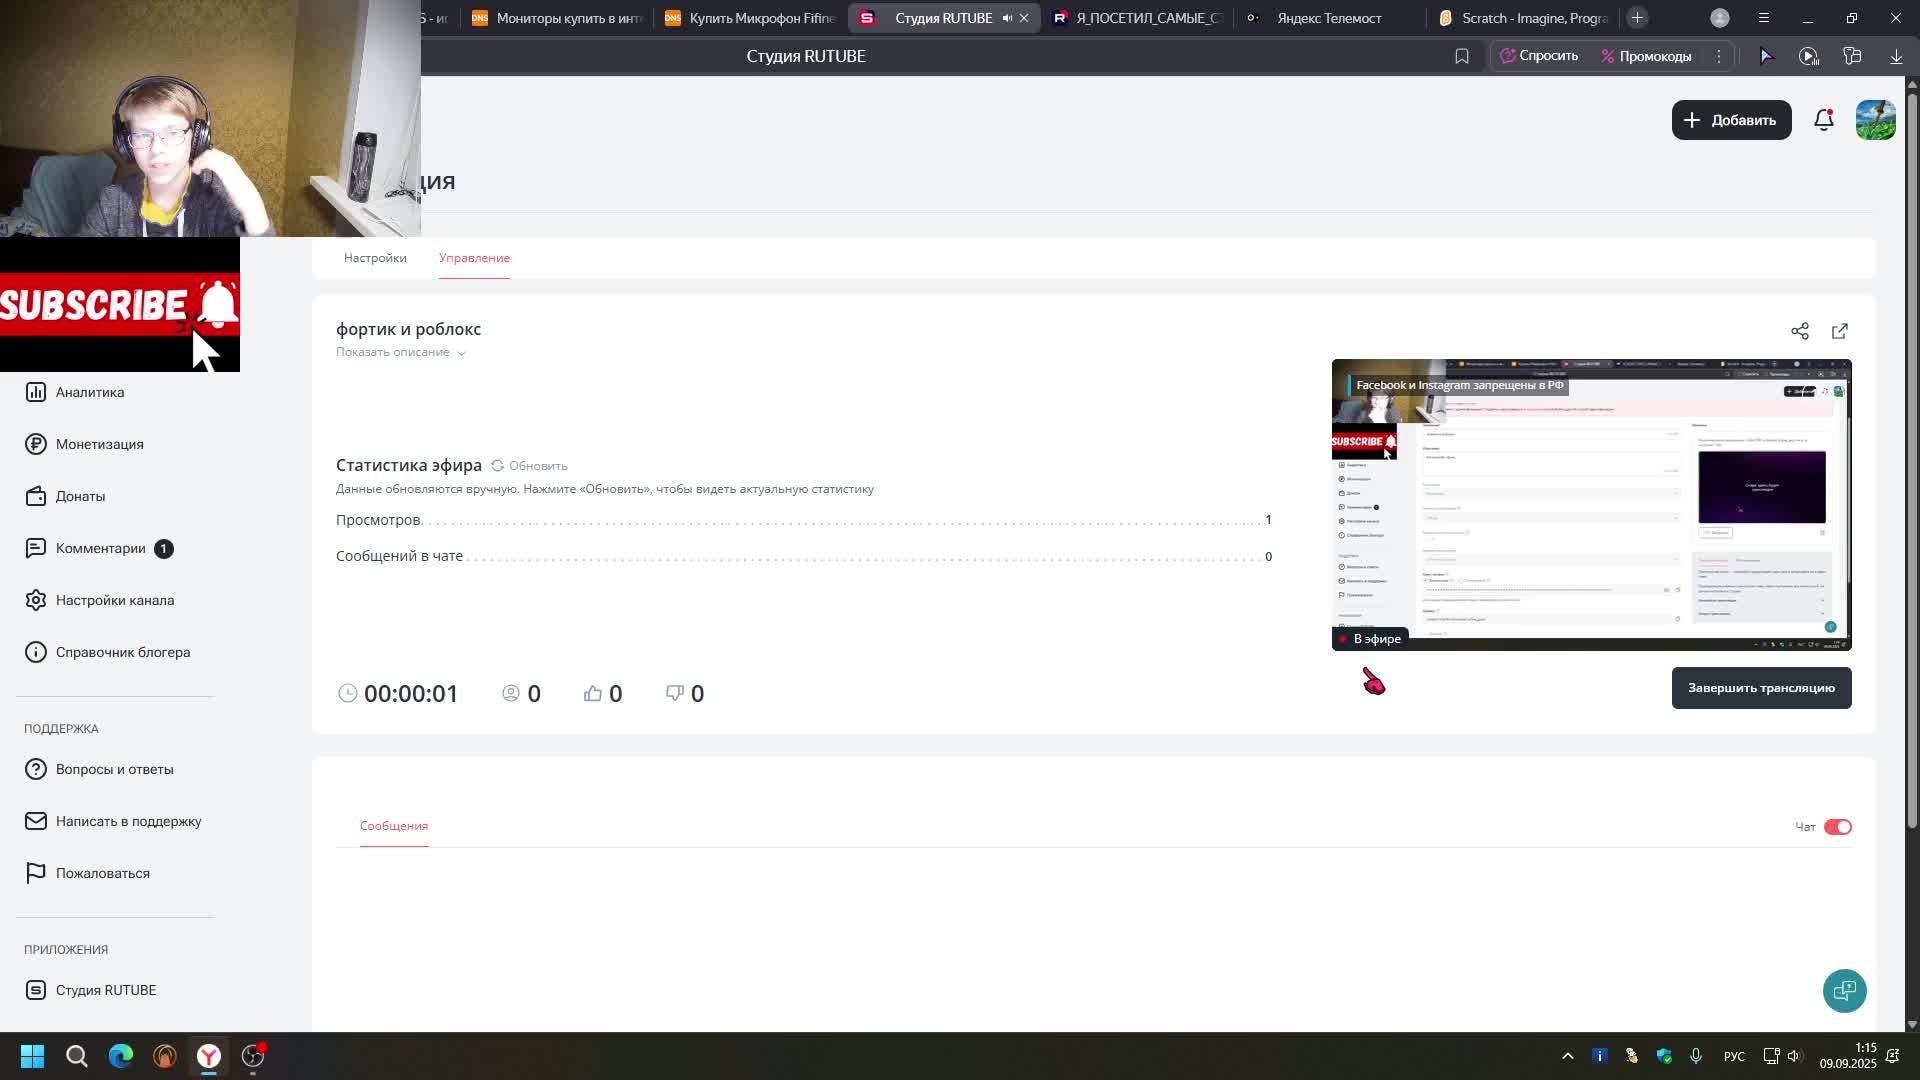The width and height of the screenshot is (1920, 1080).
Task: Click the bookmark icon in address bar
Action: (x=1462, y=56)
